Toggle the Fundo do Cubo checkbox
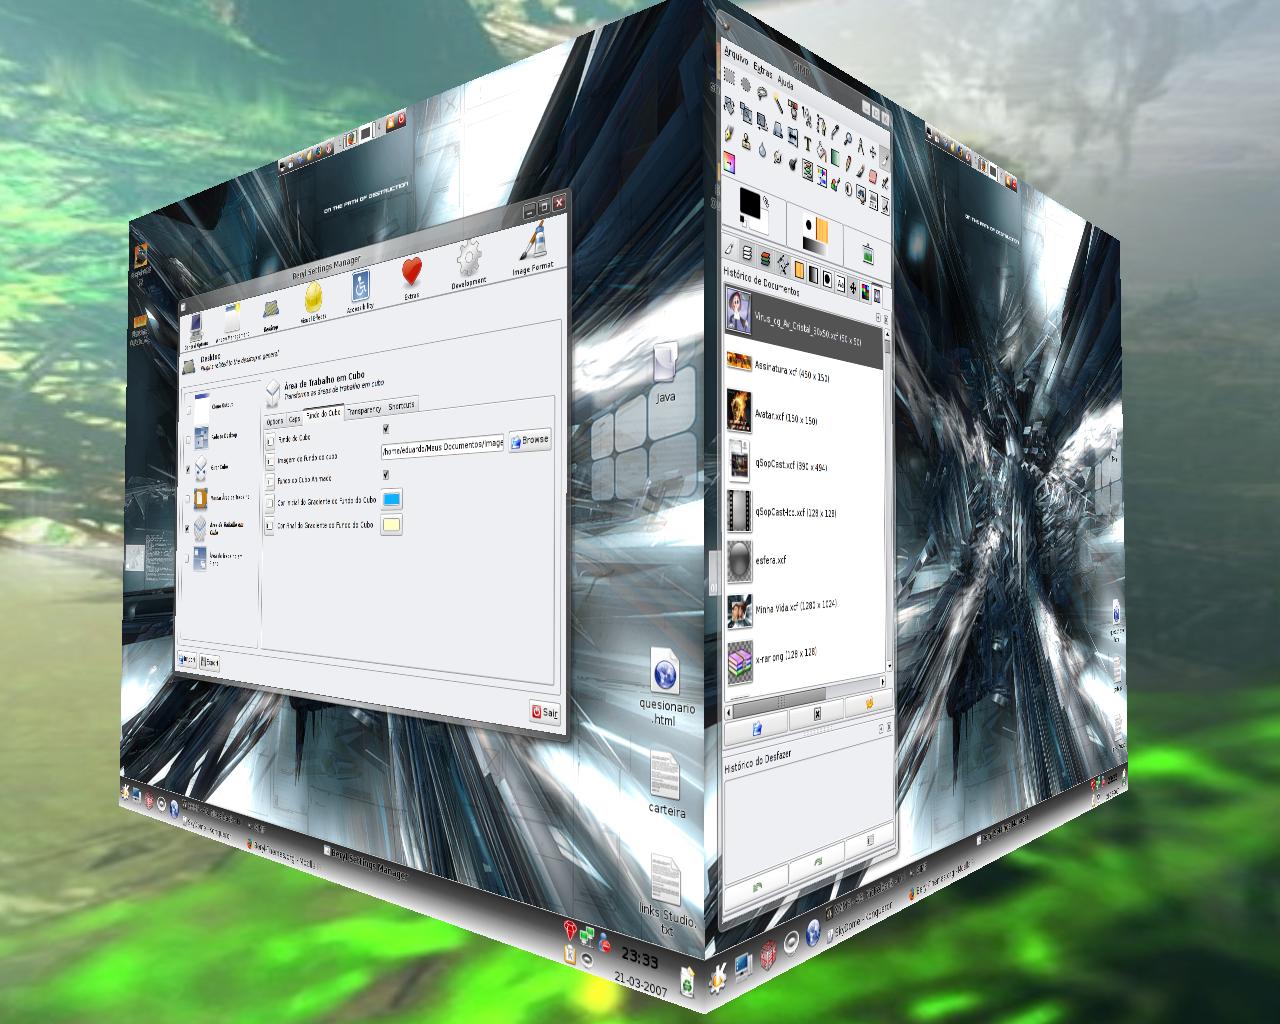The height and width of the screenshot is (1024, 1280). [x=386, y=429]
